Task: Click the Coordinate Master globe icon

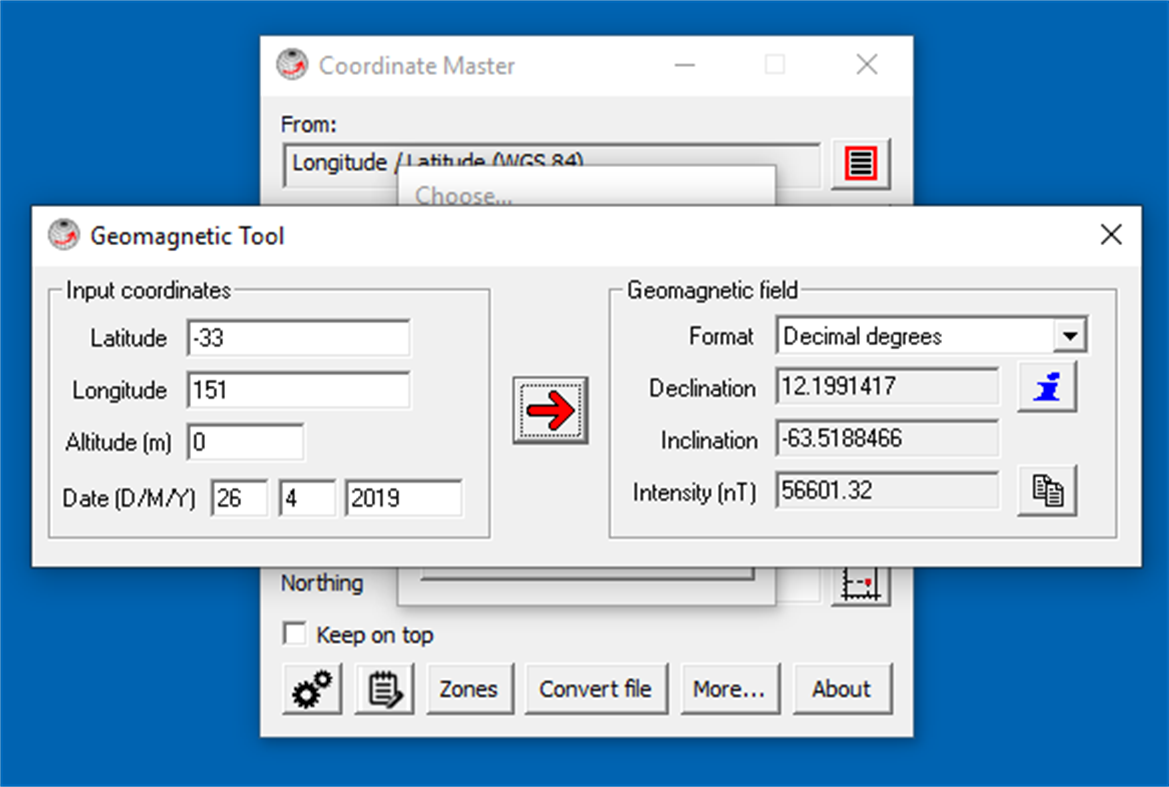Action: coord(291,64)
